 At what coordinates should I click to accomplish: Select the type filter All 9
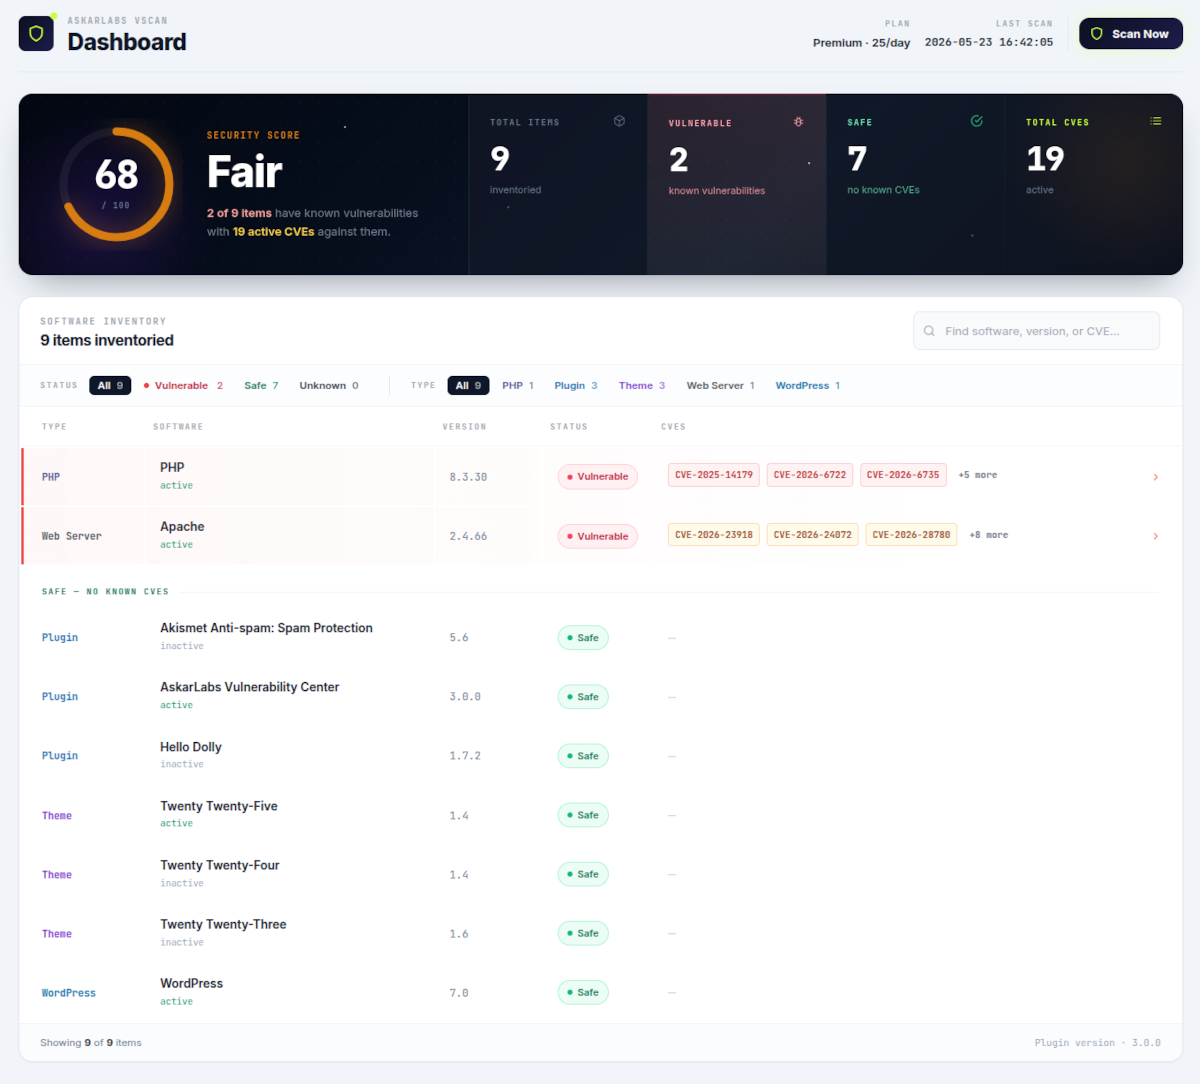click(x=468, y=386)
